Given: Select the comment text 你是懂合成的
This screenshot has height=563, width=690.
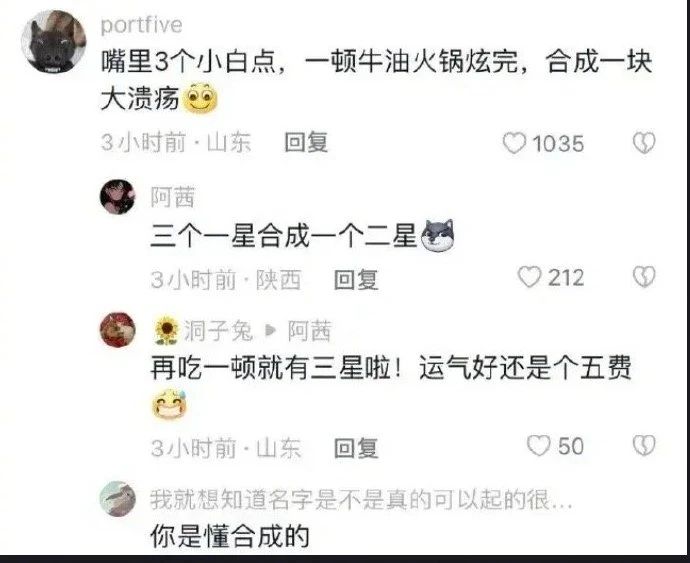Looking at the screenshot, I should coord(230,536).
